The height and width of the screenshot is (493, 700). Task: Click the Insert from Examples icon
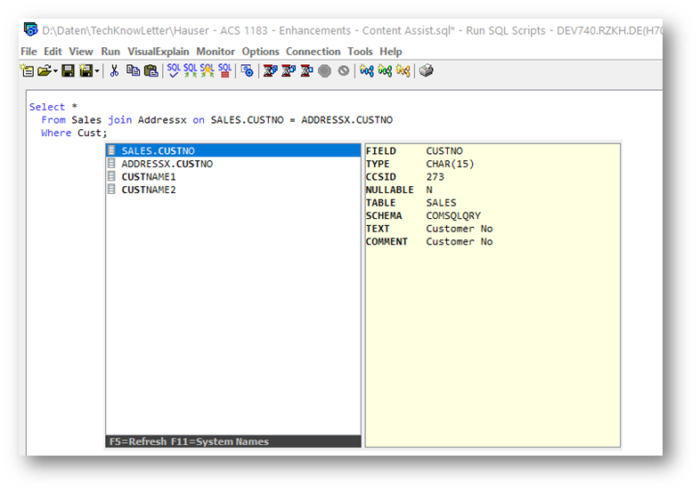[247, 71]
